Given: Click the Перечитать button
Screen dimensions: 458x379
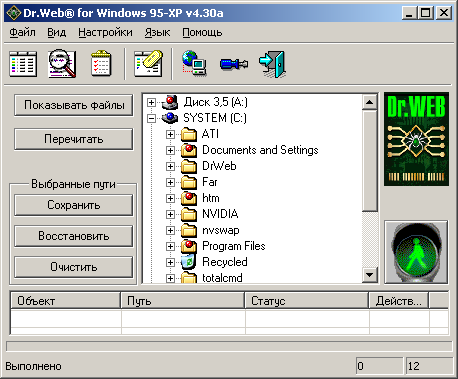Looking at the screenshot, I should point(74,139).
